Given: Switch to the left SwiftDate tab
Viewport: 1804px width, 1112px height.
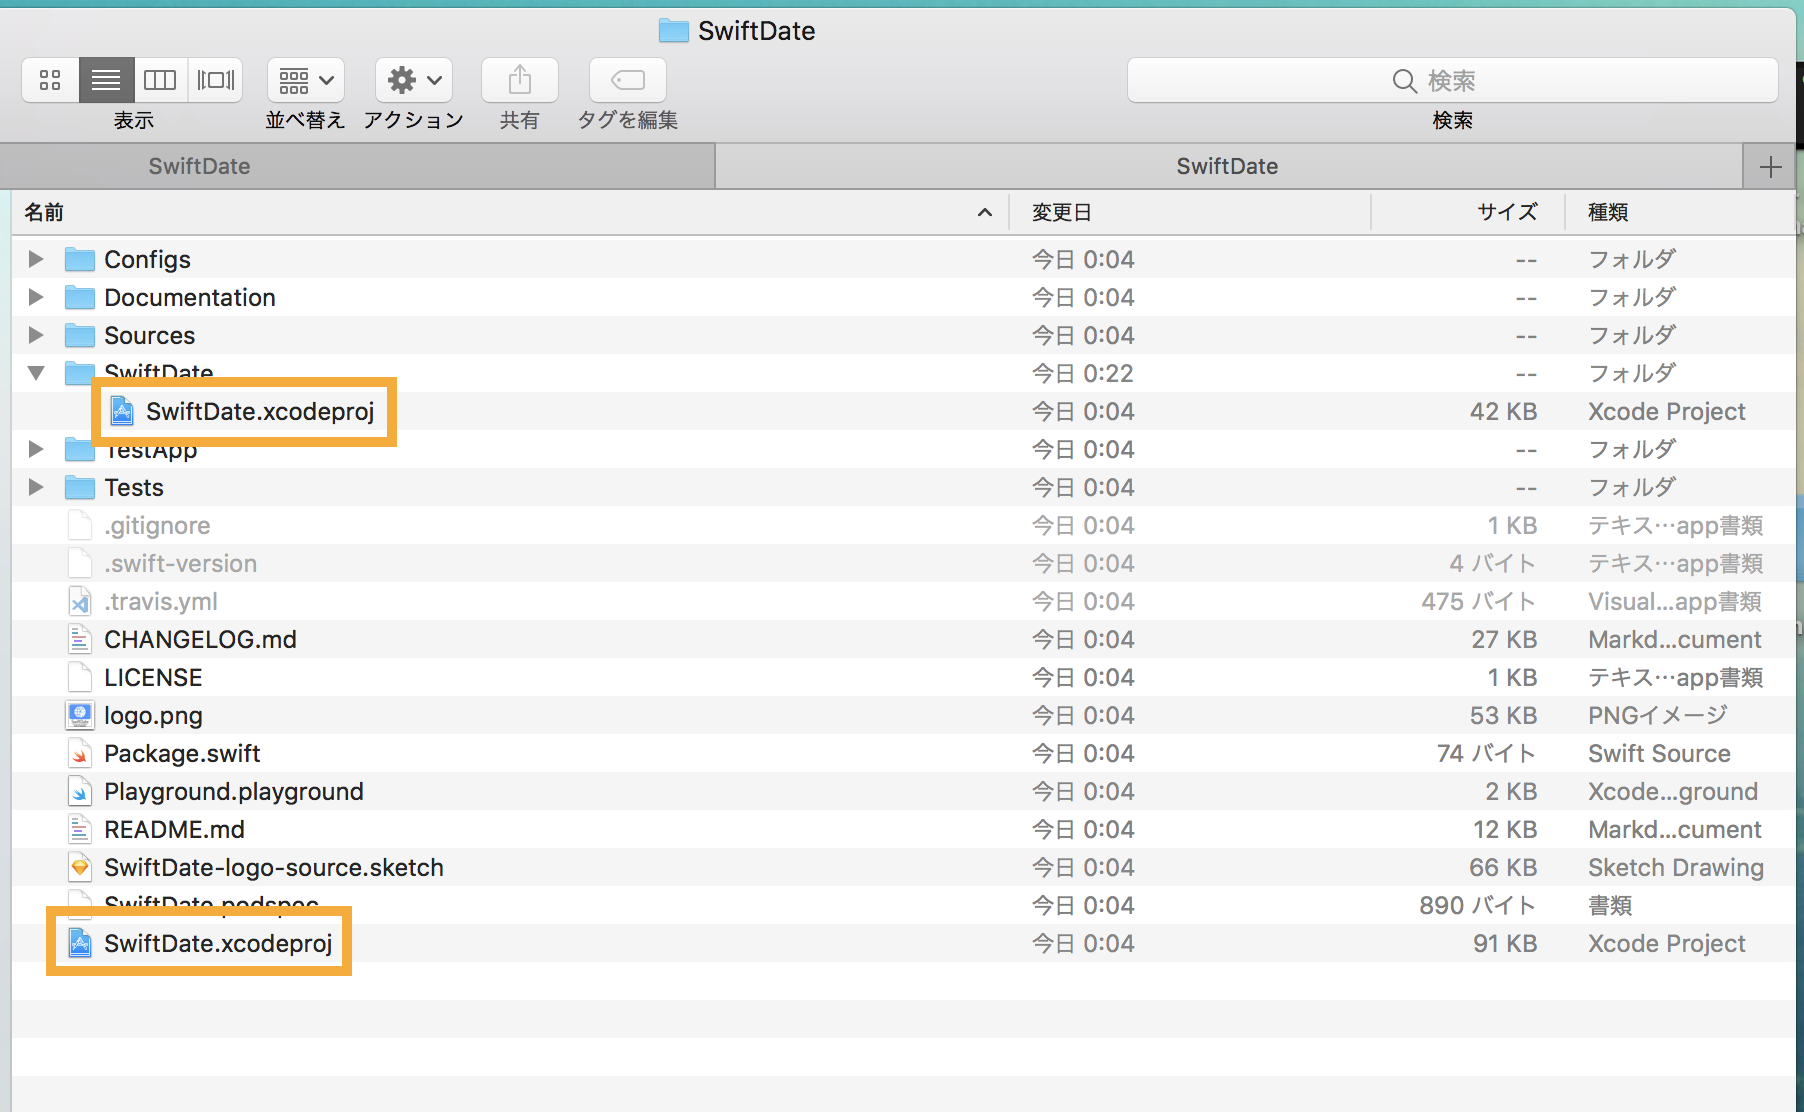Looking at the screenshot, I should click(200, 166).
